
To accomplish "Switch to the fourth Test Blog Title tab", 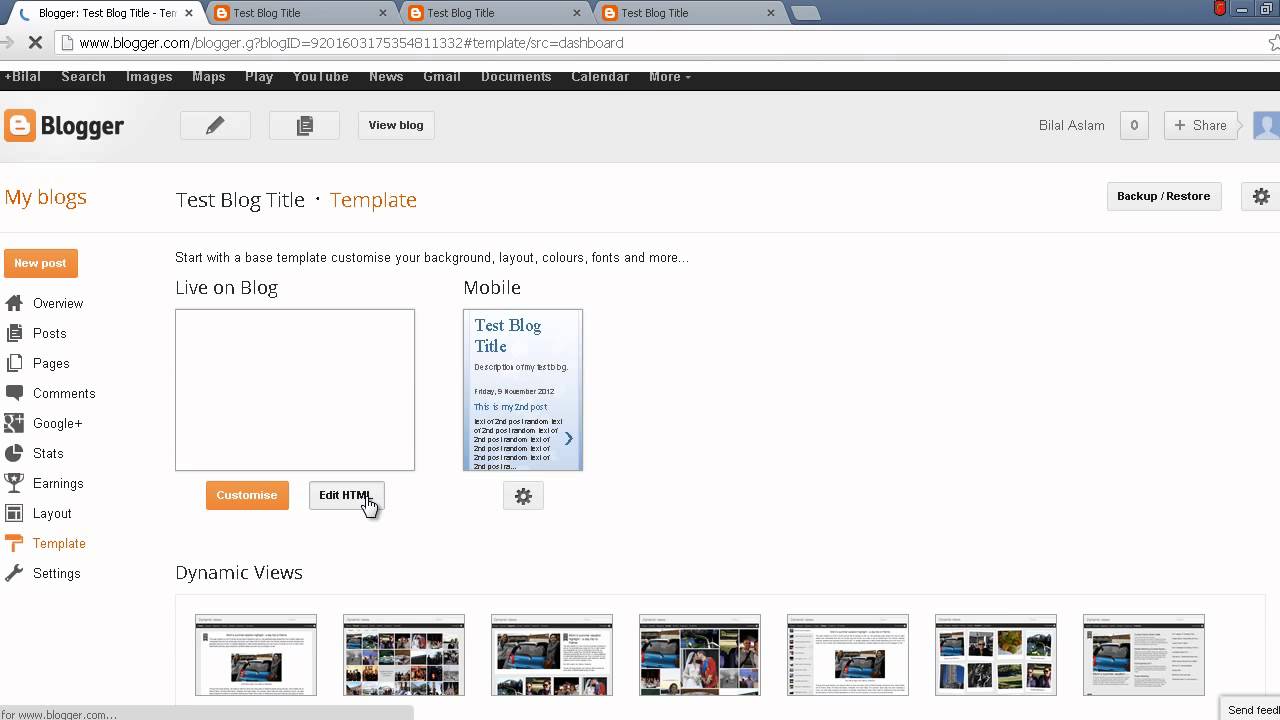I will click(x=688, y=13).
